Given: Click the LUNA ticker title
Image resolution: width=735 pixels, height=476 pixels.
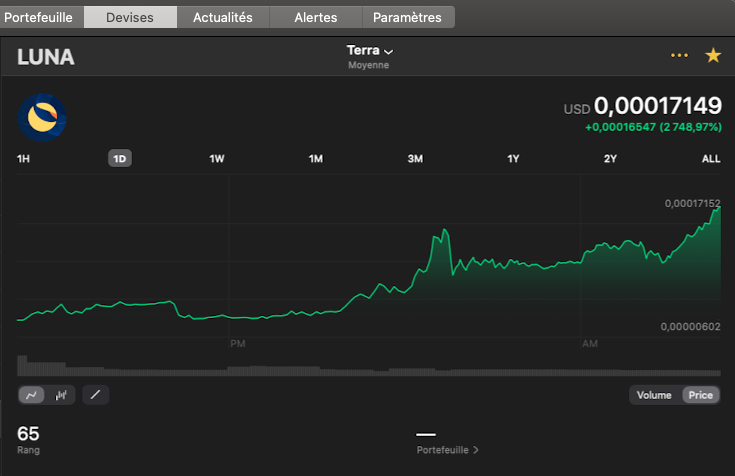Looking at the screenshot, I should coord(46,57).
